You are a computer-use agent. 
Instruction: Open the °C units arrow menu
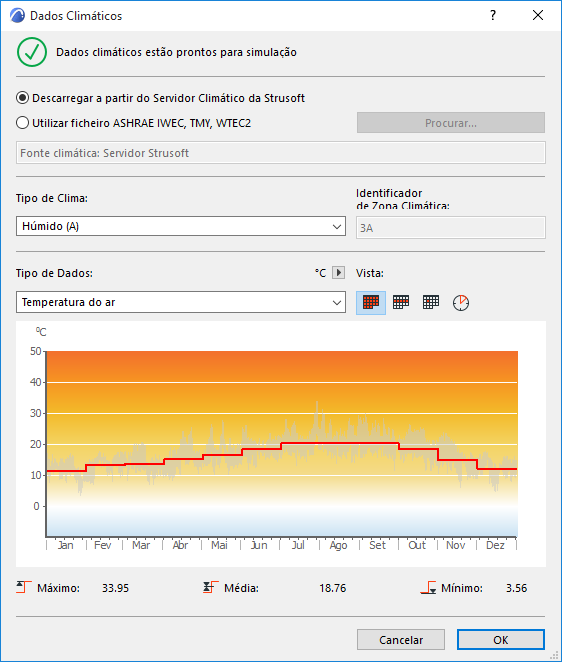click(338, 273)
